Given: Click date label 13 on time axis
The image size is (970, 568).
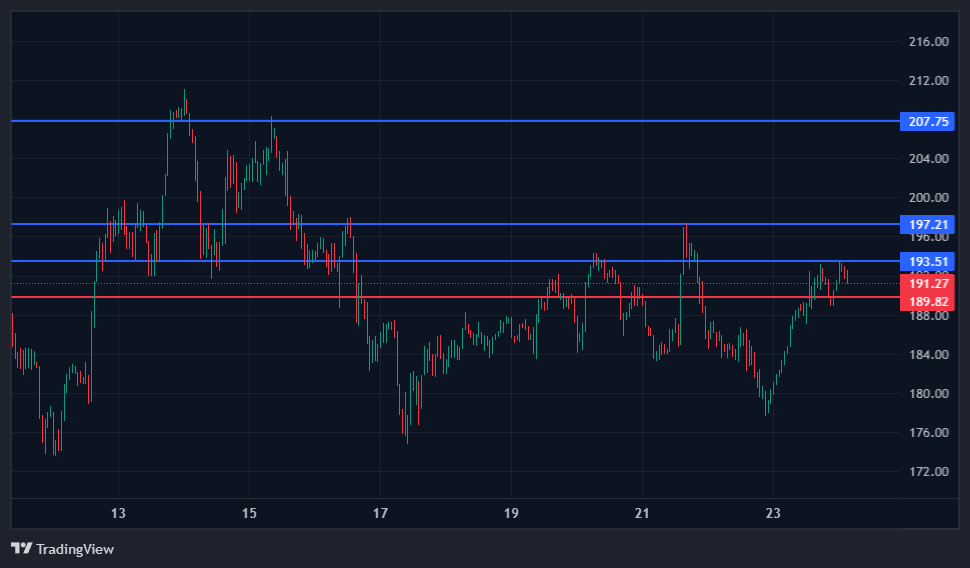Looking at the screenshot, I should tap(118, 513).
